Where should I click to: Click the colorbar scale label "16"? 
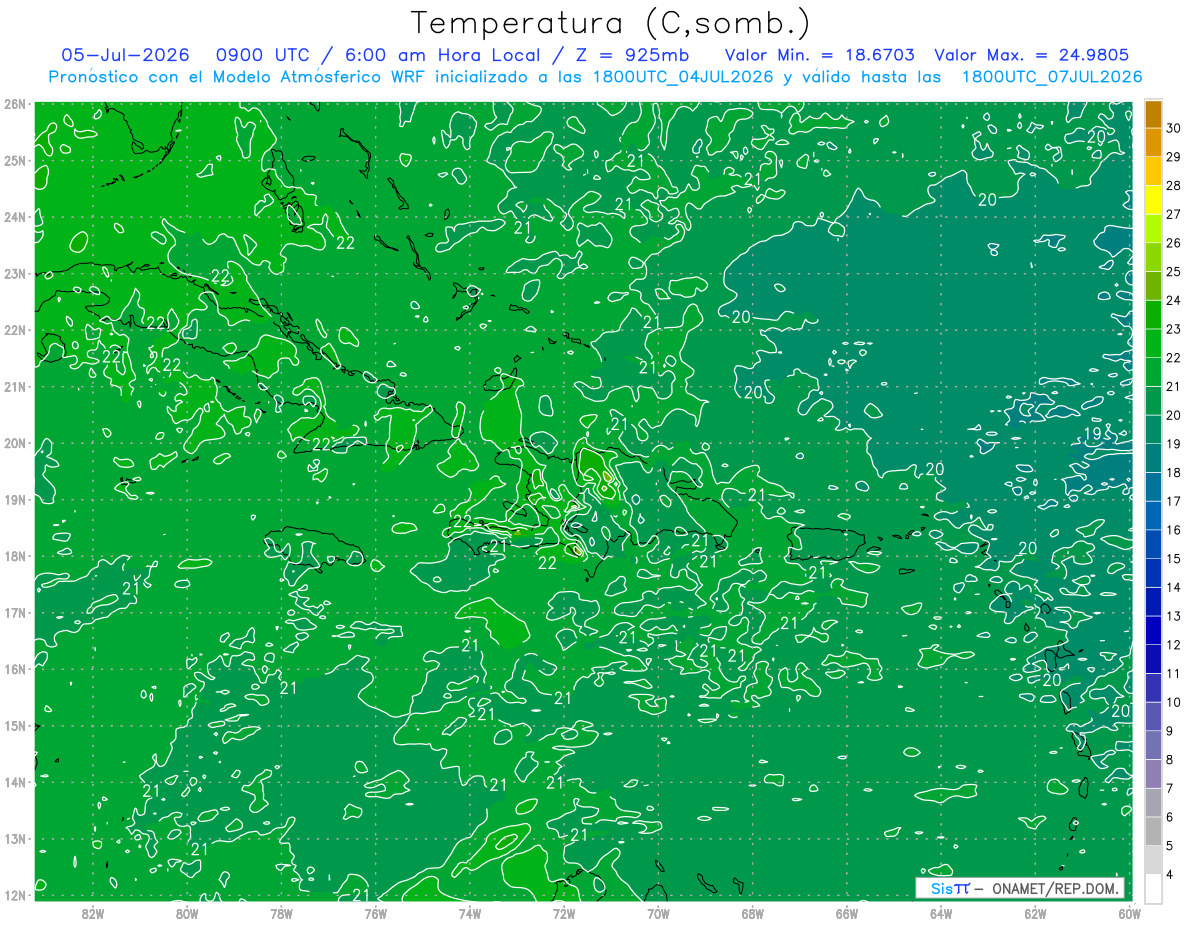1174,530
